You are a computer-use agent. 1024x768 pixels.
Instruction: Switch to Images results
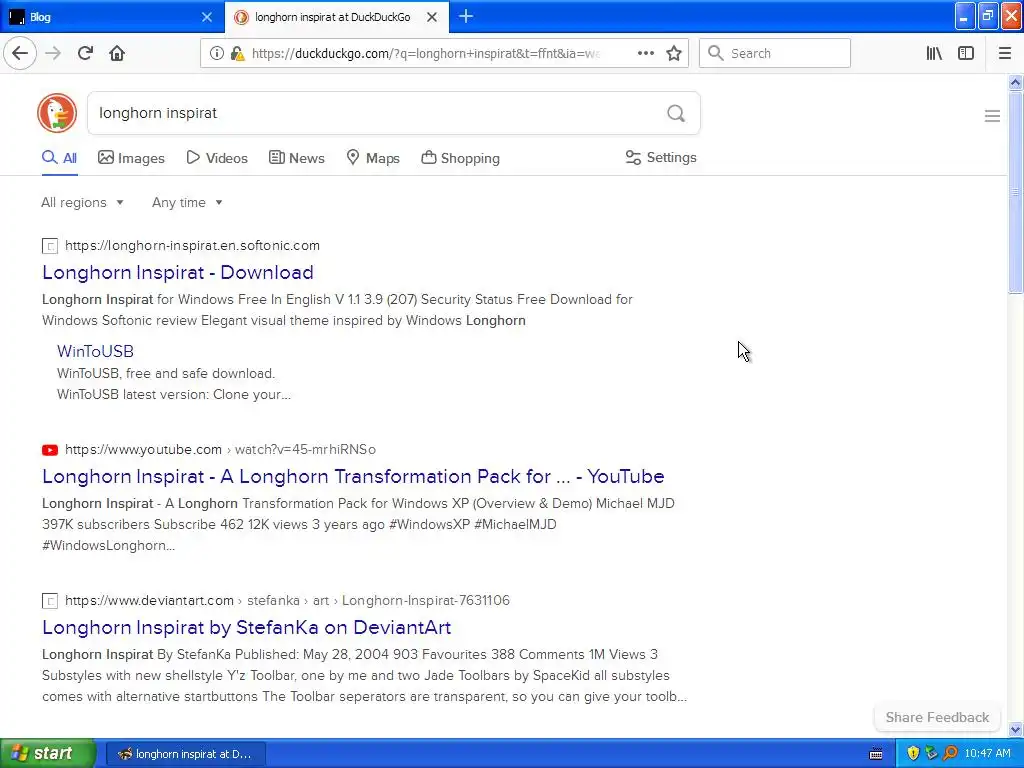tap(131, 158)
